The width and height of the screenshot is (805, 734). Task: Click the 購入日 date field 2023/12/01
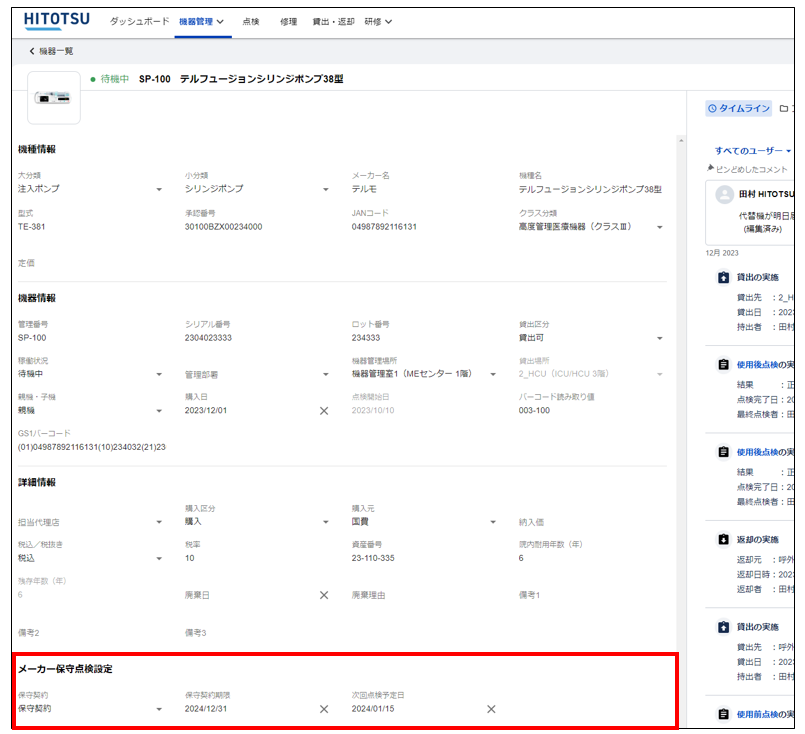[x=250, y=411]
